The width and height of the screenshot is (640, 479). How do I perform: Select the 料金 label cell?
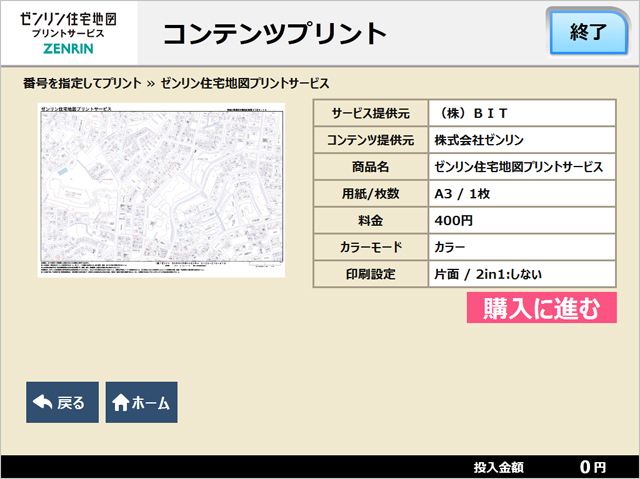pyautogui.click(x=371, y=220)
